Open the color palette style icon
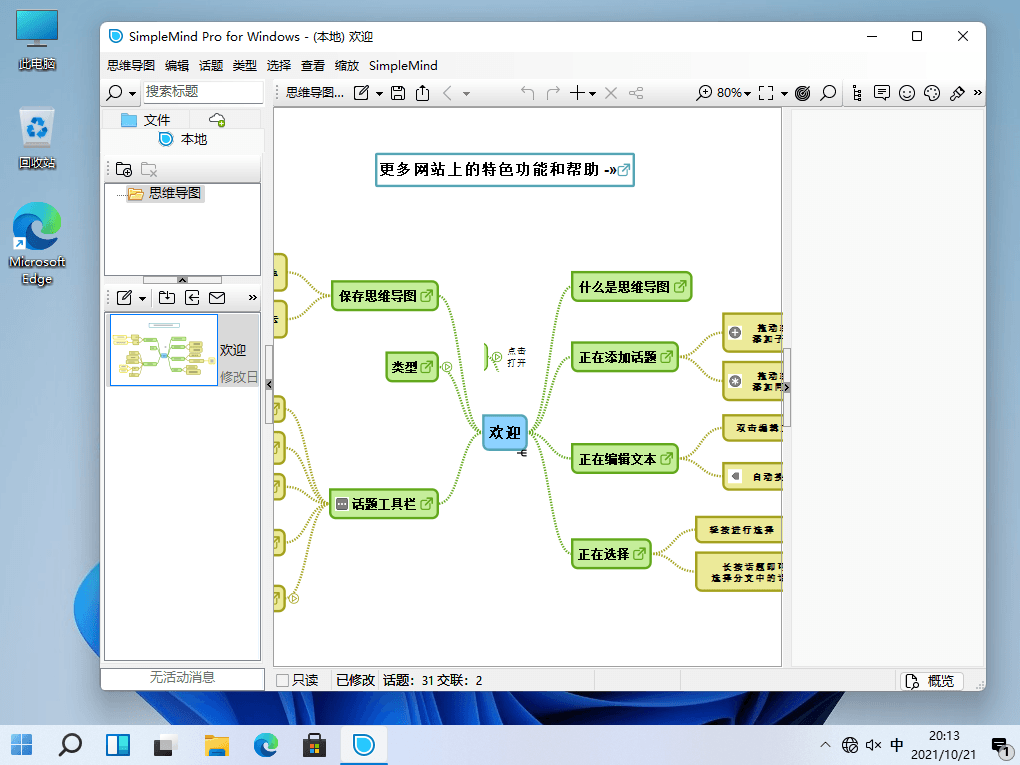The height and width of the screenshot is (765, 1020). [x=932, y=93]
